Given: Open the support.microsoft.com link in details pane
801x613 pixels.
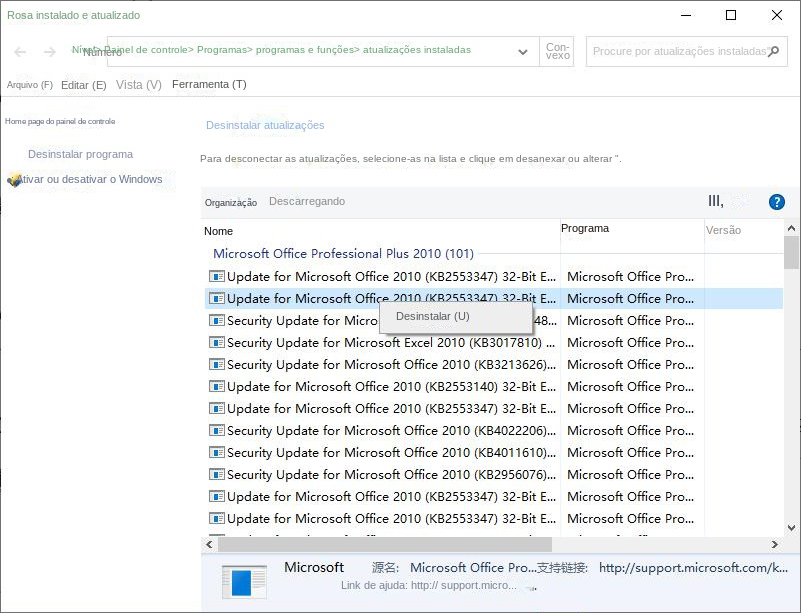Looking at the screenshot, I should [693, 568].
